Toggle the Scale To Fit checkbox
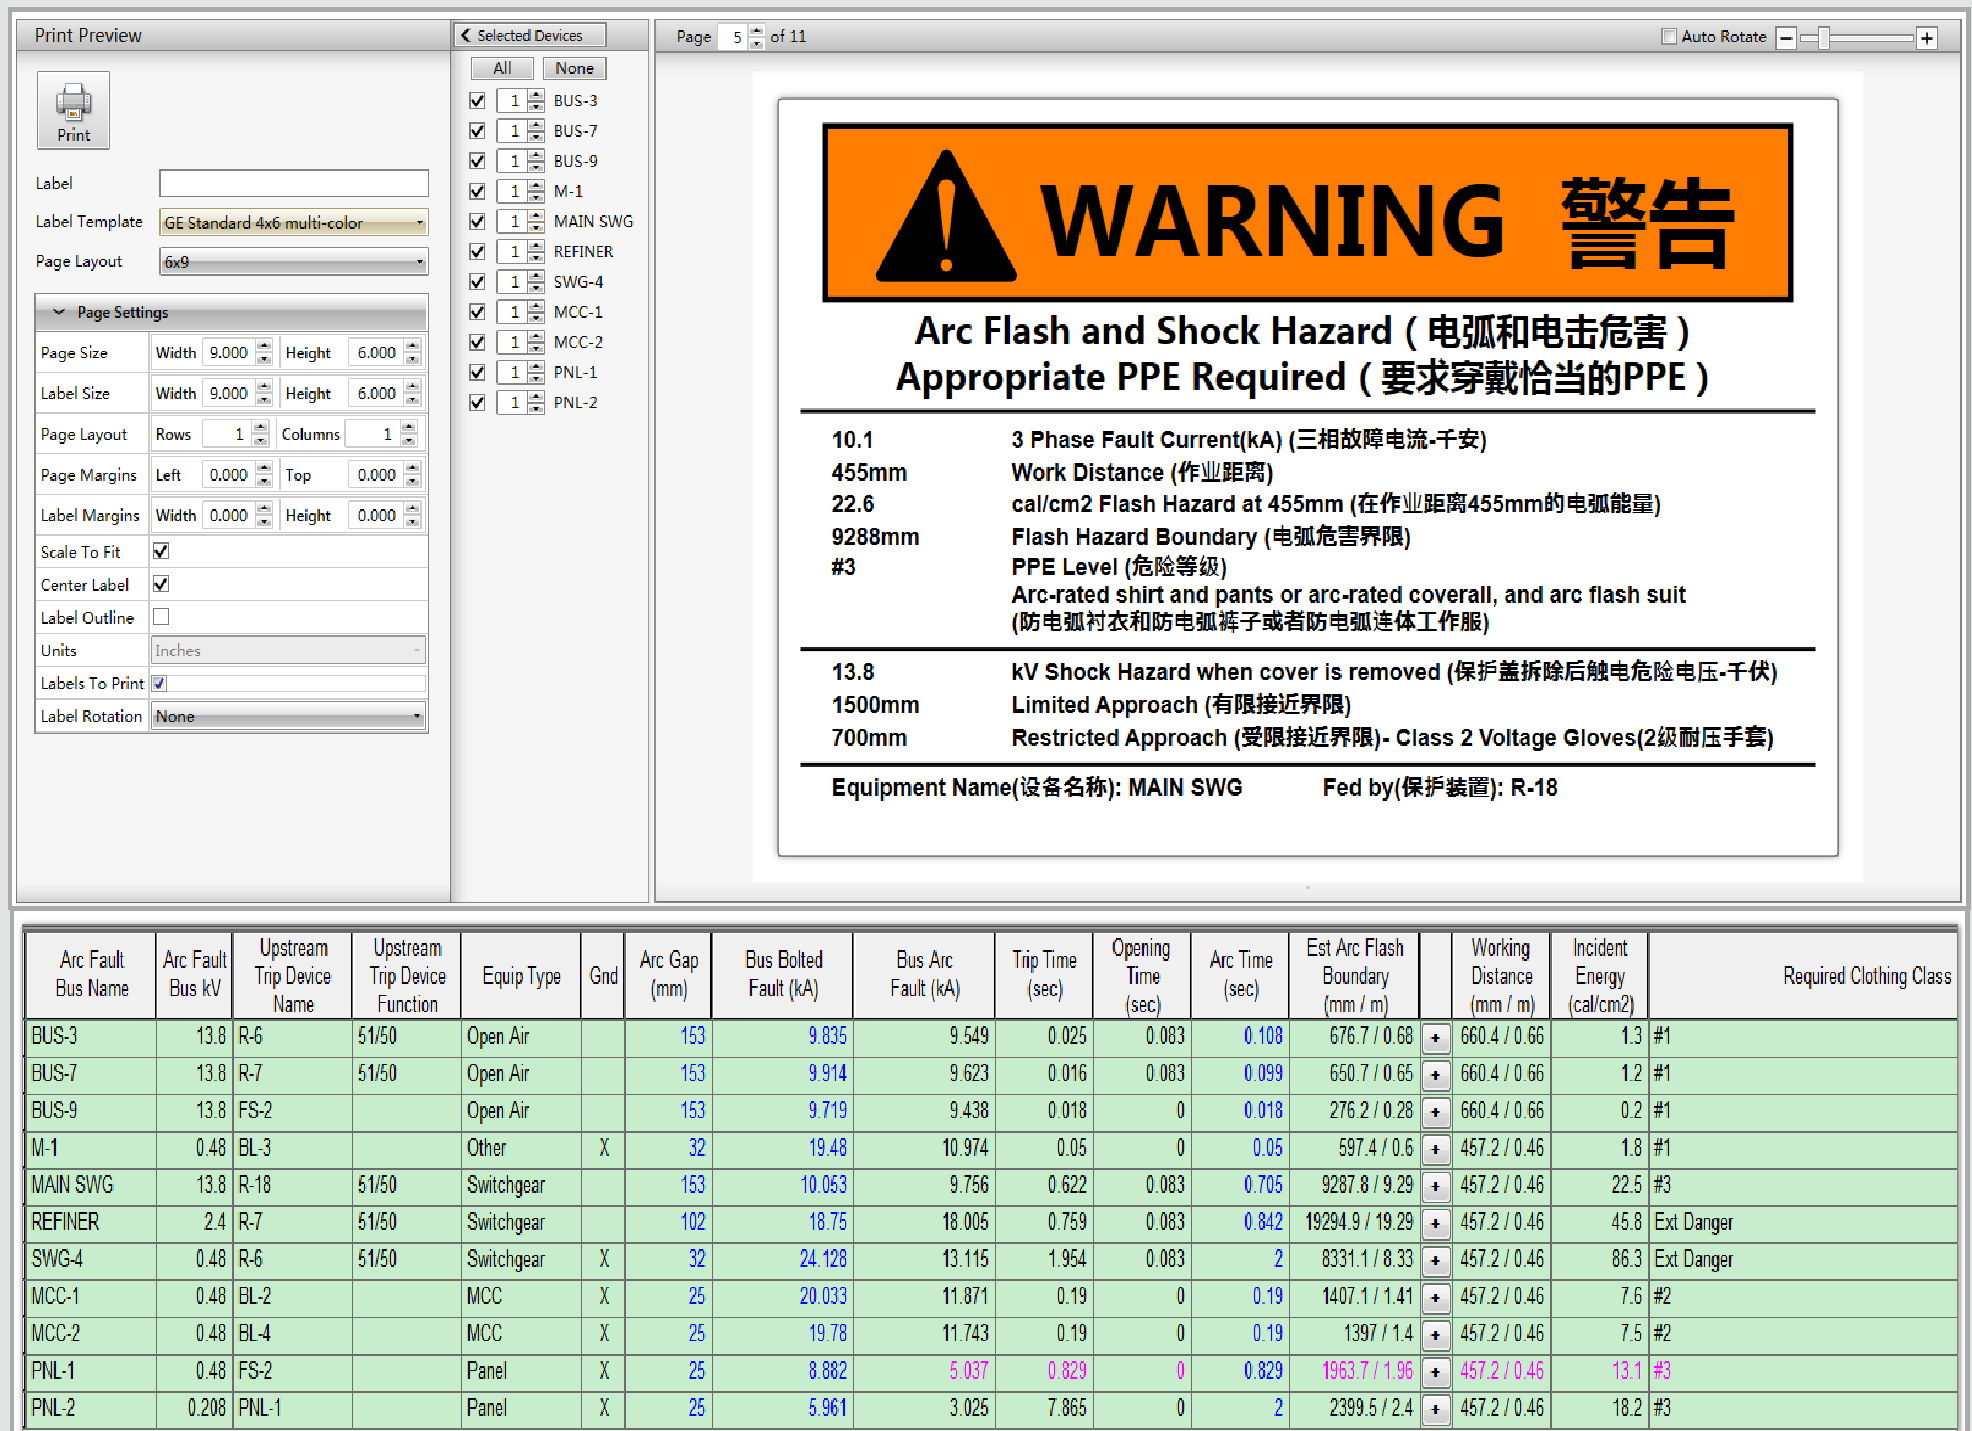This screenshot has height=1431, width=1972. pyautogui.click(x=161, y=551)
